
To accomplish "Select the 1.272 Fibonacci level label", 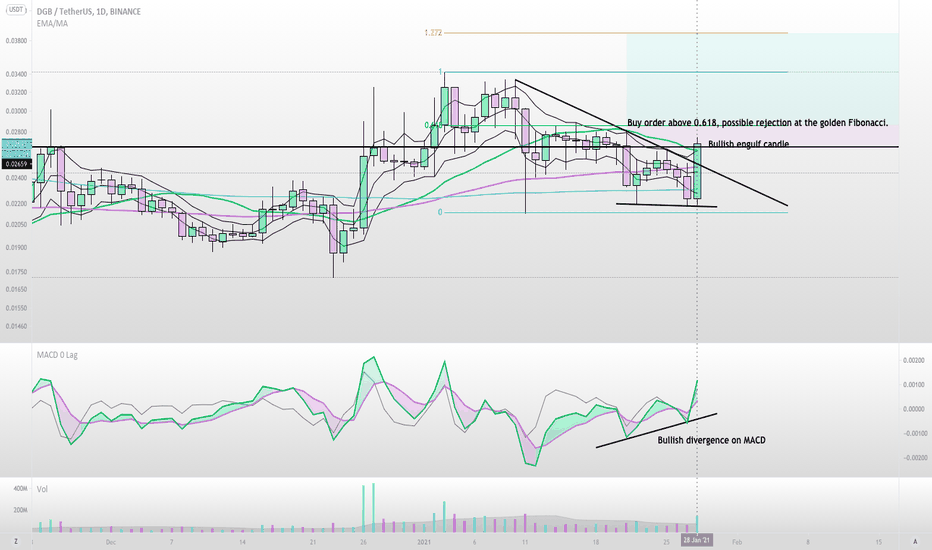I will (x=433, y=33).
